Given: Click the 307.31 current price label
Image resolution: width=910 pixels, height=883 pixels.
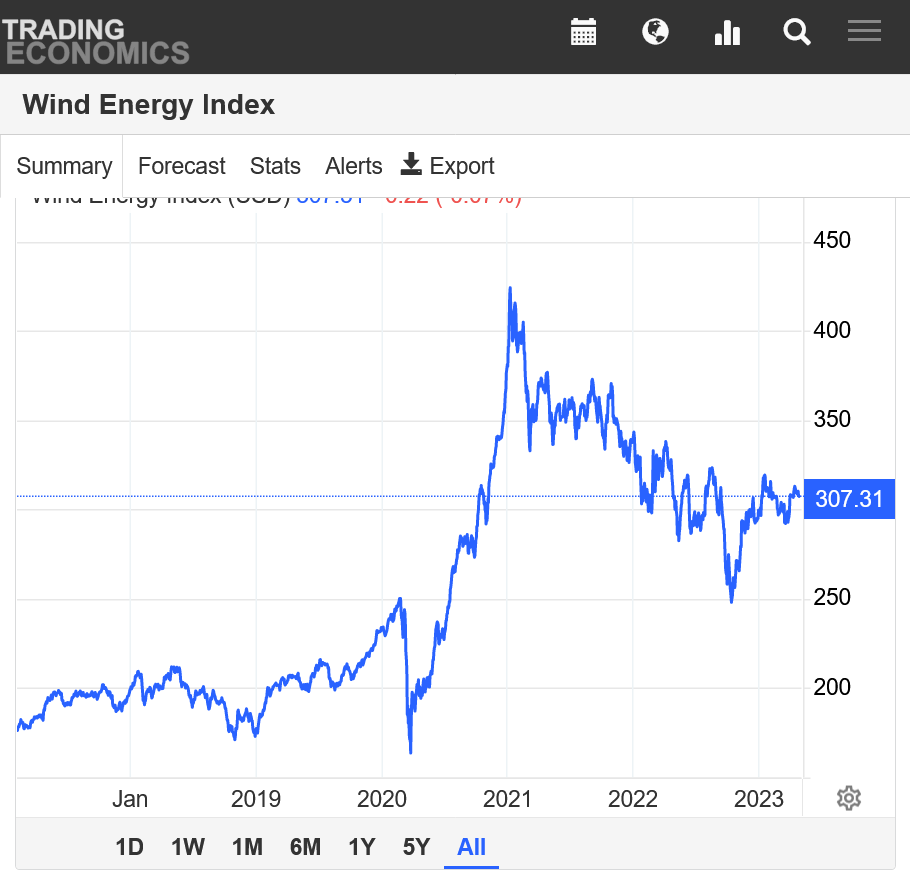Looking at the screenshot, I should pyautogui.click(x=849, y=498).
